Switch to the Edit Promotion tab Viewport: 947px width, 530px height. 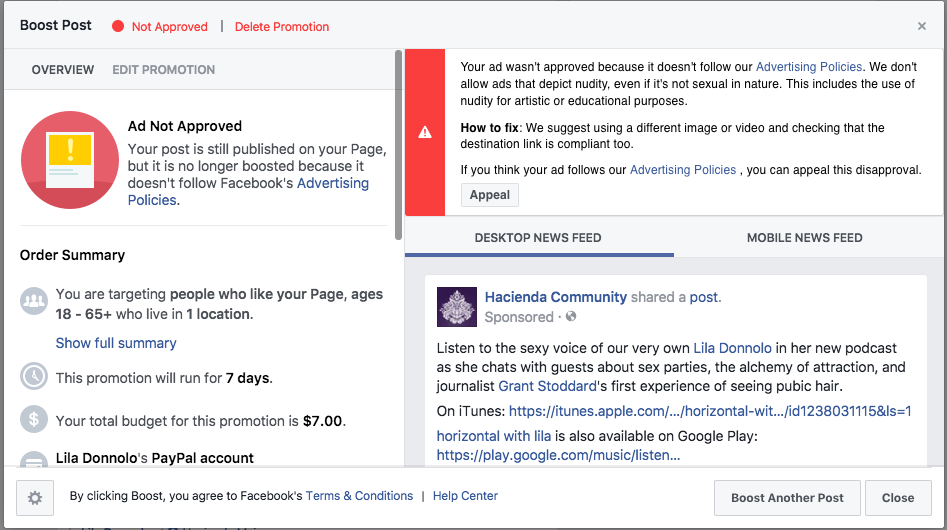[x=164, y=69]
